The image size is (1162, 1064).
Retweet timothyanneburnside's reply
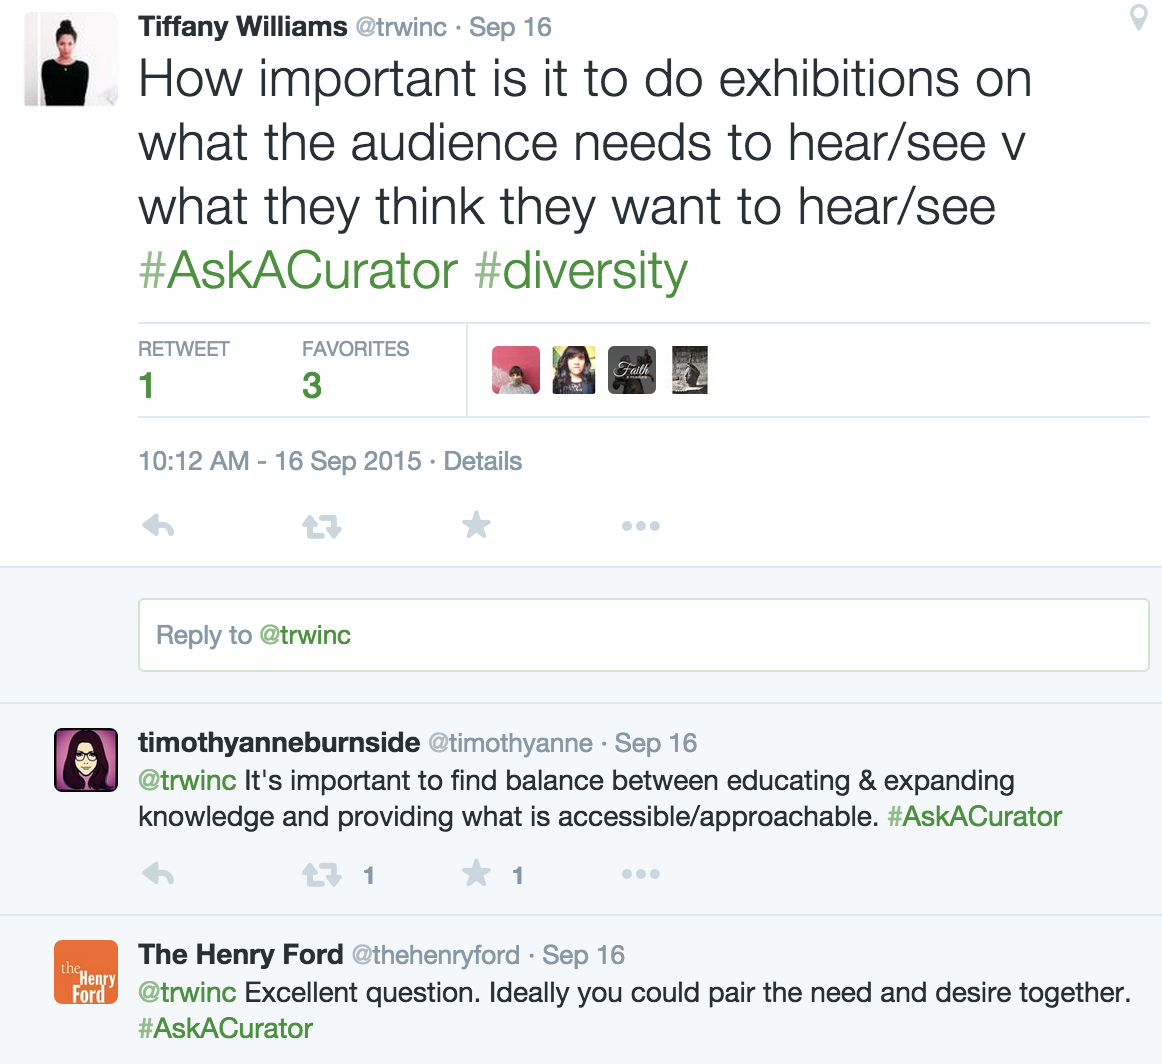(x=322, y=876)
